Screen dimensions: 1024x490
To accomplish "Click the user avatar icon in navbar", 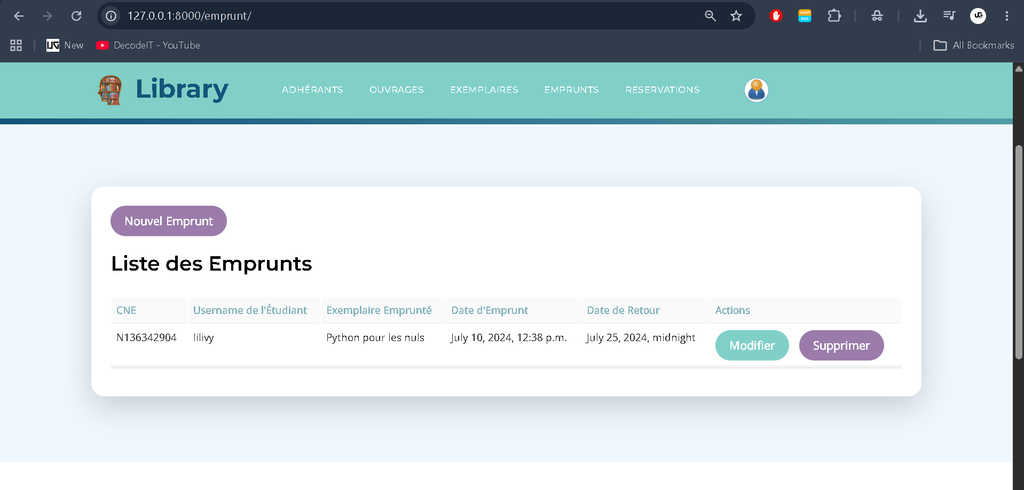I will pos(756,90).
